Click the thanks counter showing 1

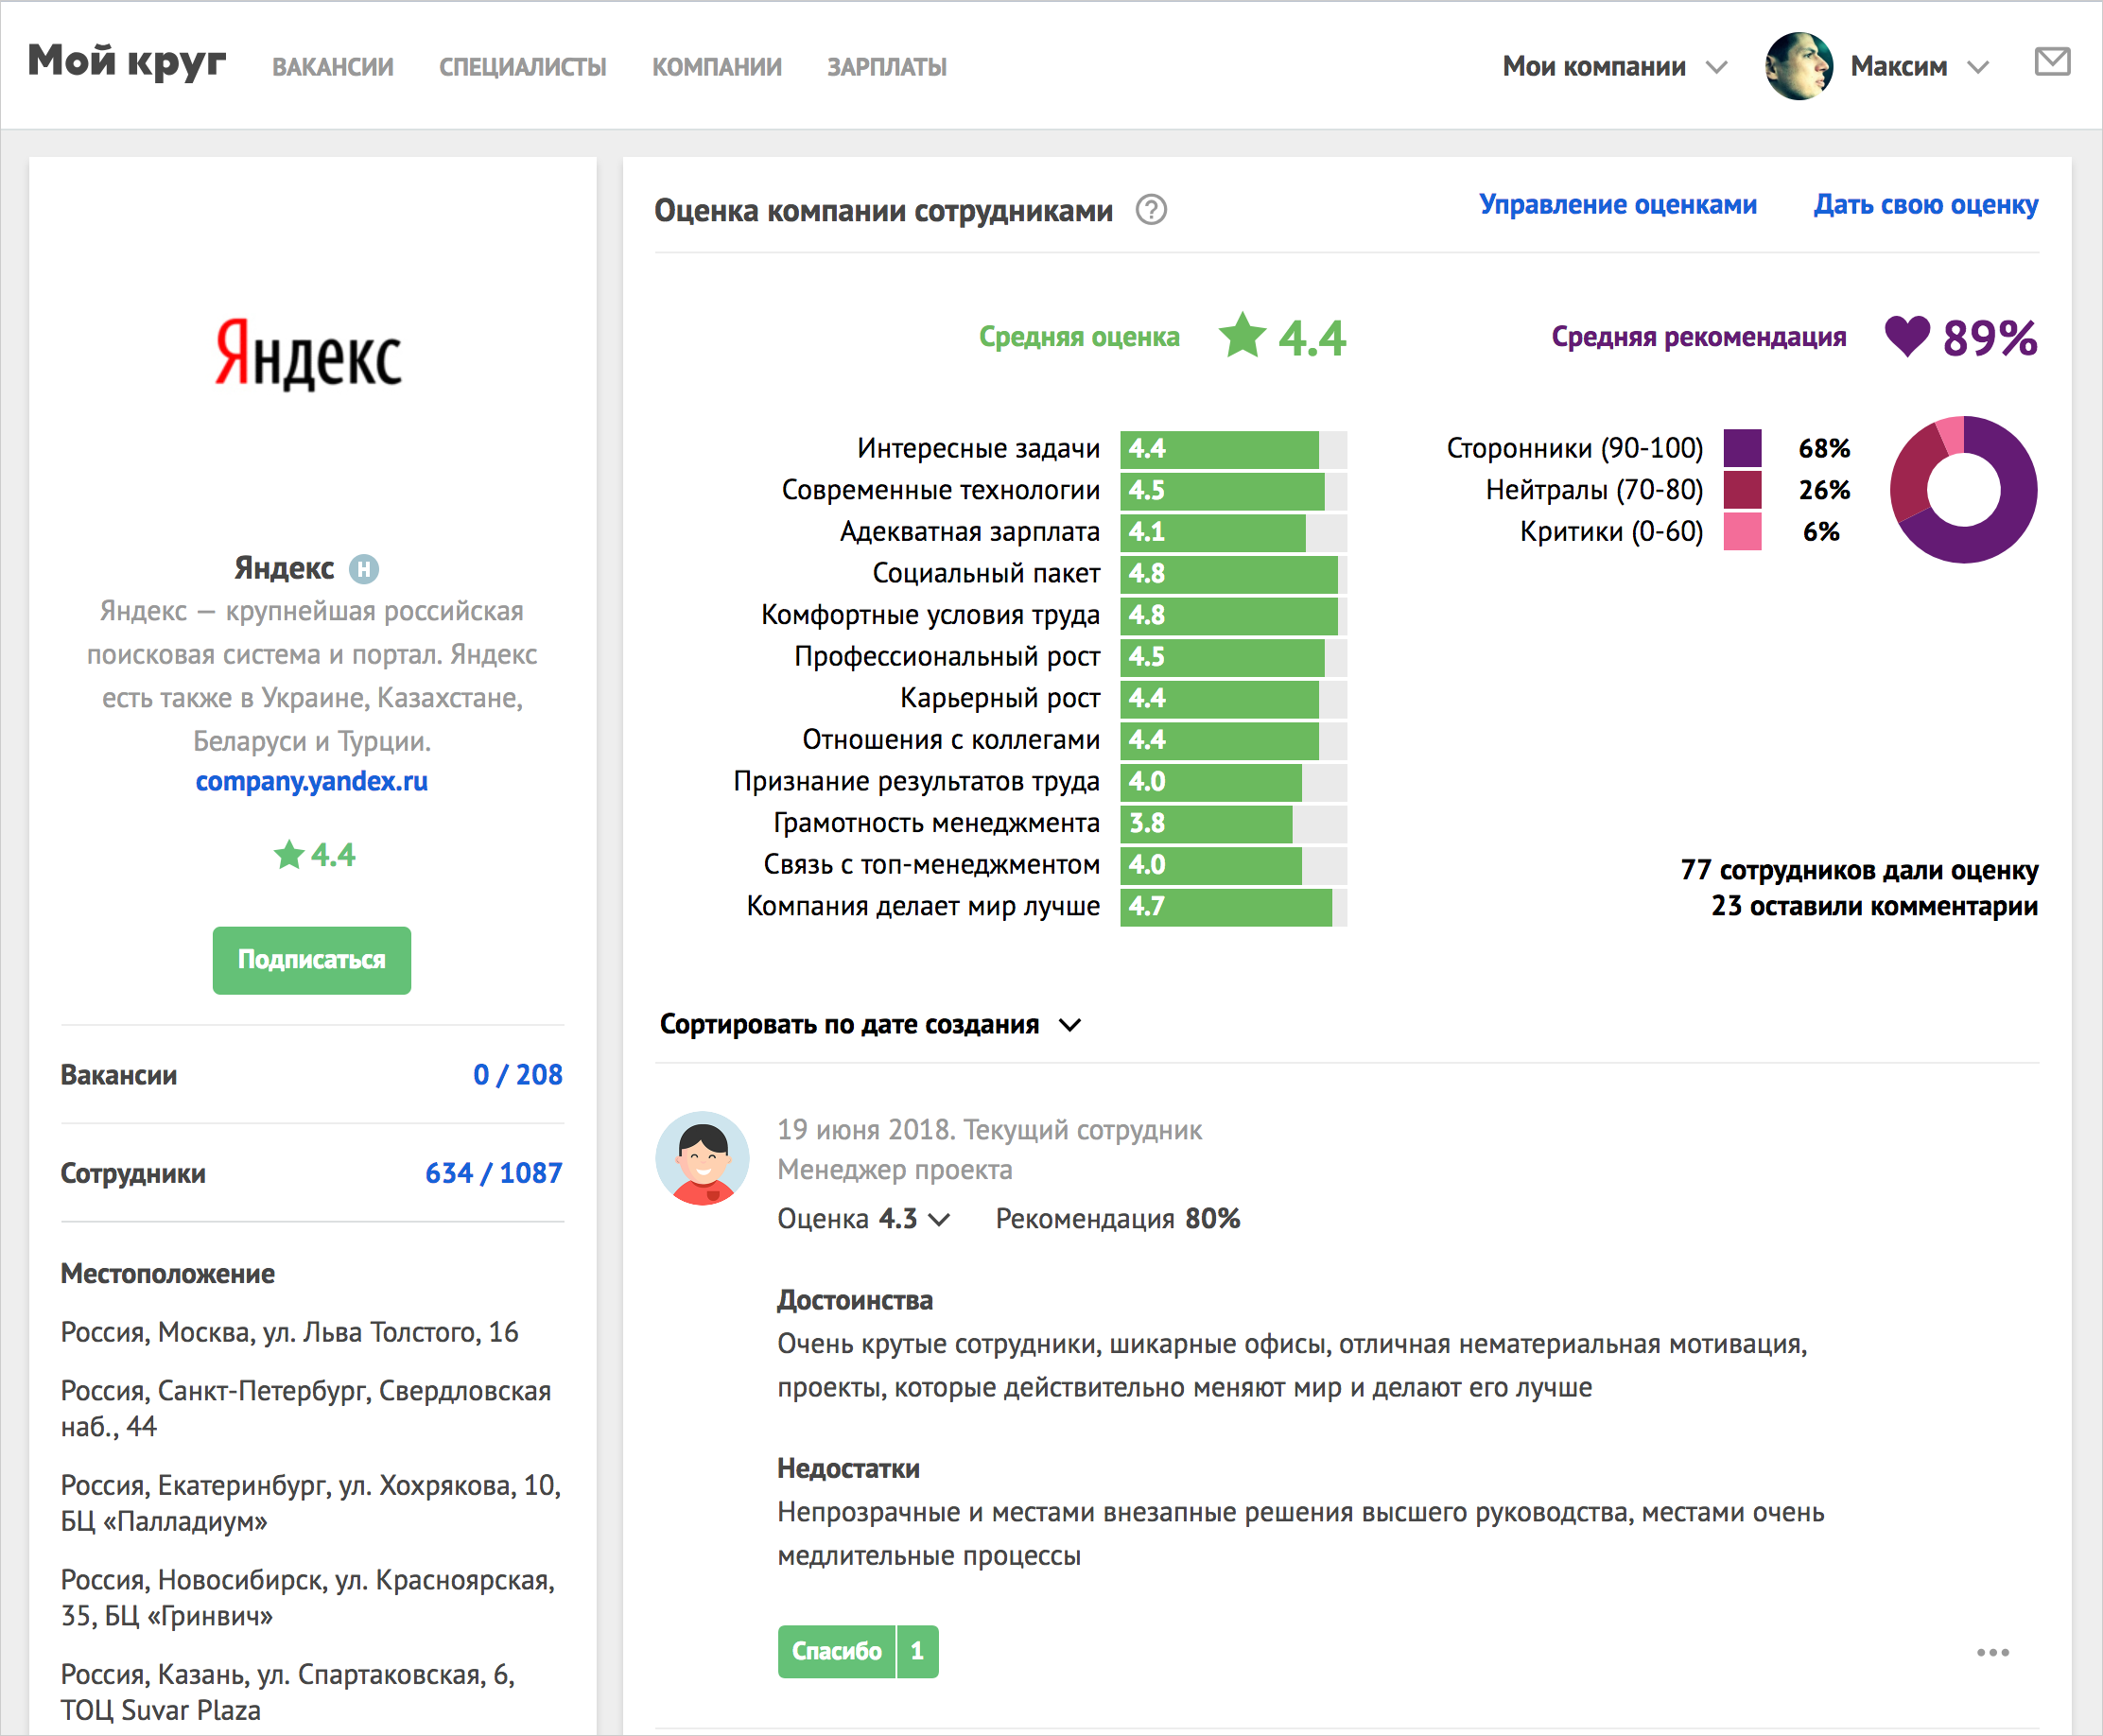918,1651
